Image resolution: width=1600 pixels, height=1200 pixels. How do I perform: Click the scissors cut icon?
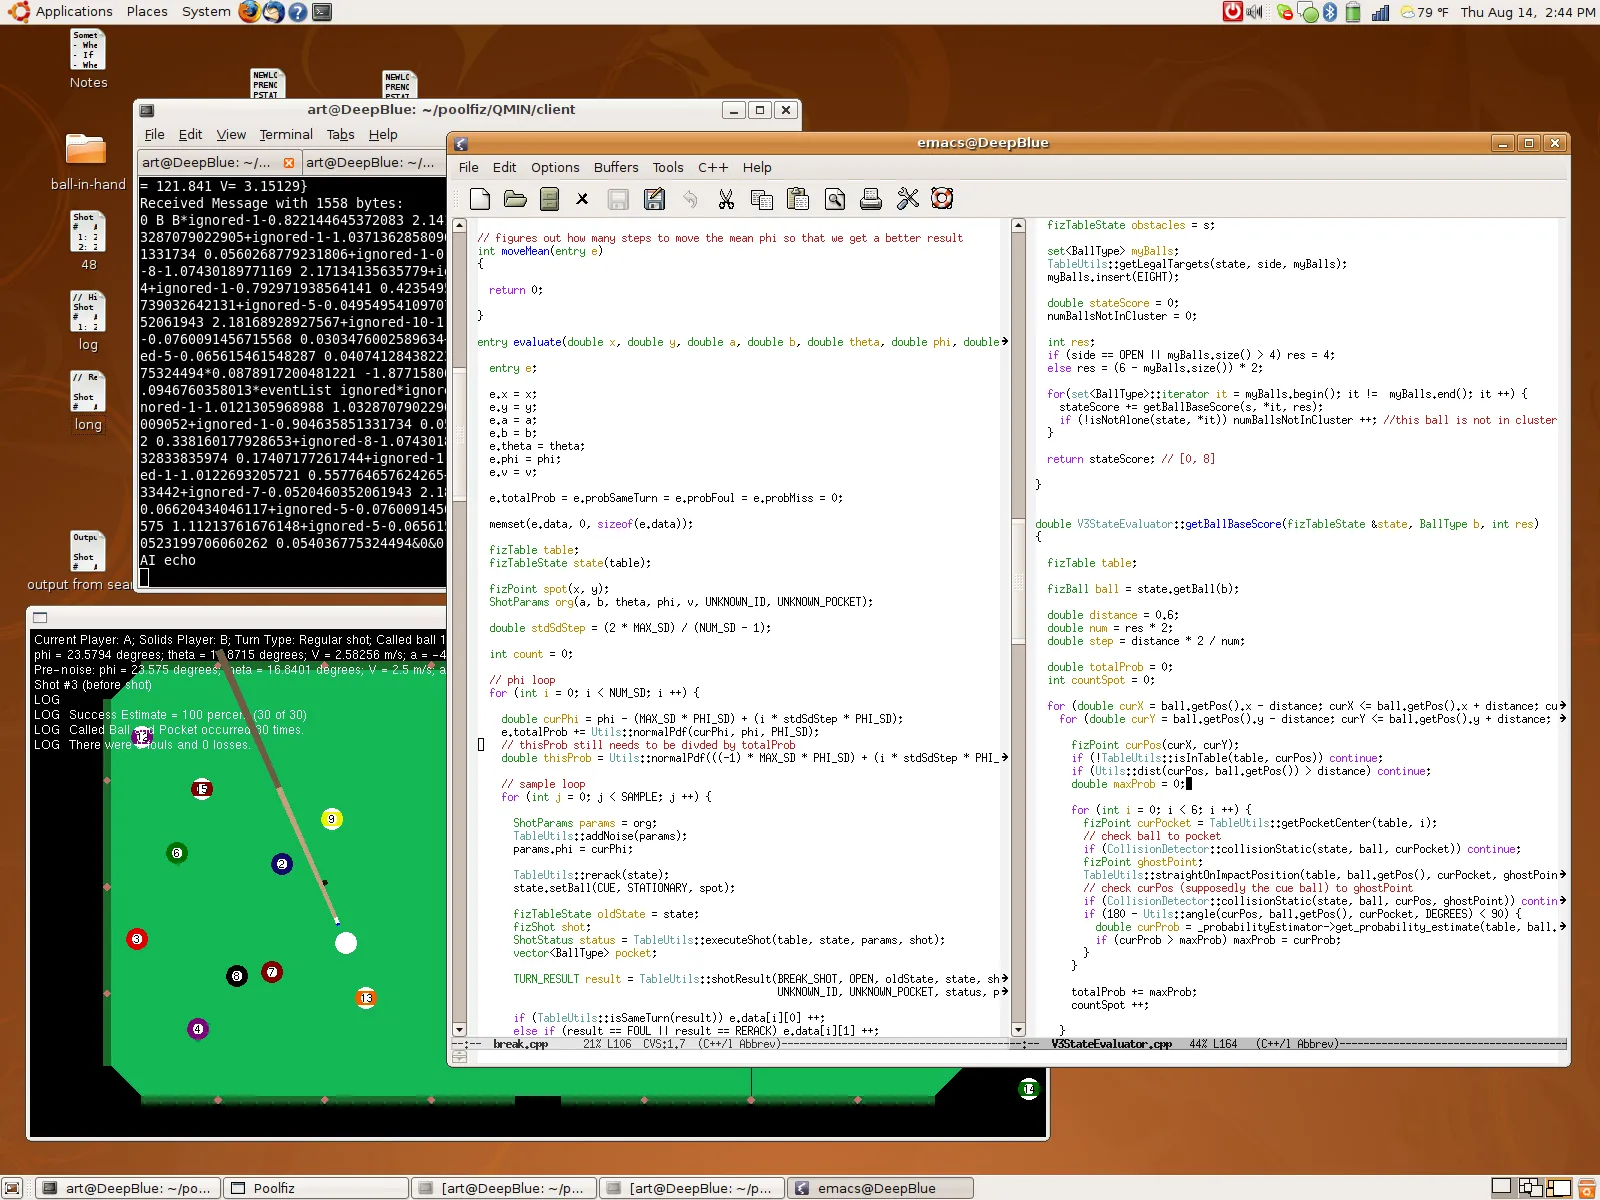coord(726,199)
